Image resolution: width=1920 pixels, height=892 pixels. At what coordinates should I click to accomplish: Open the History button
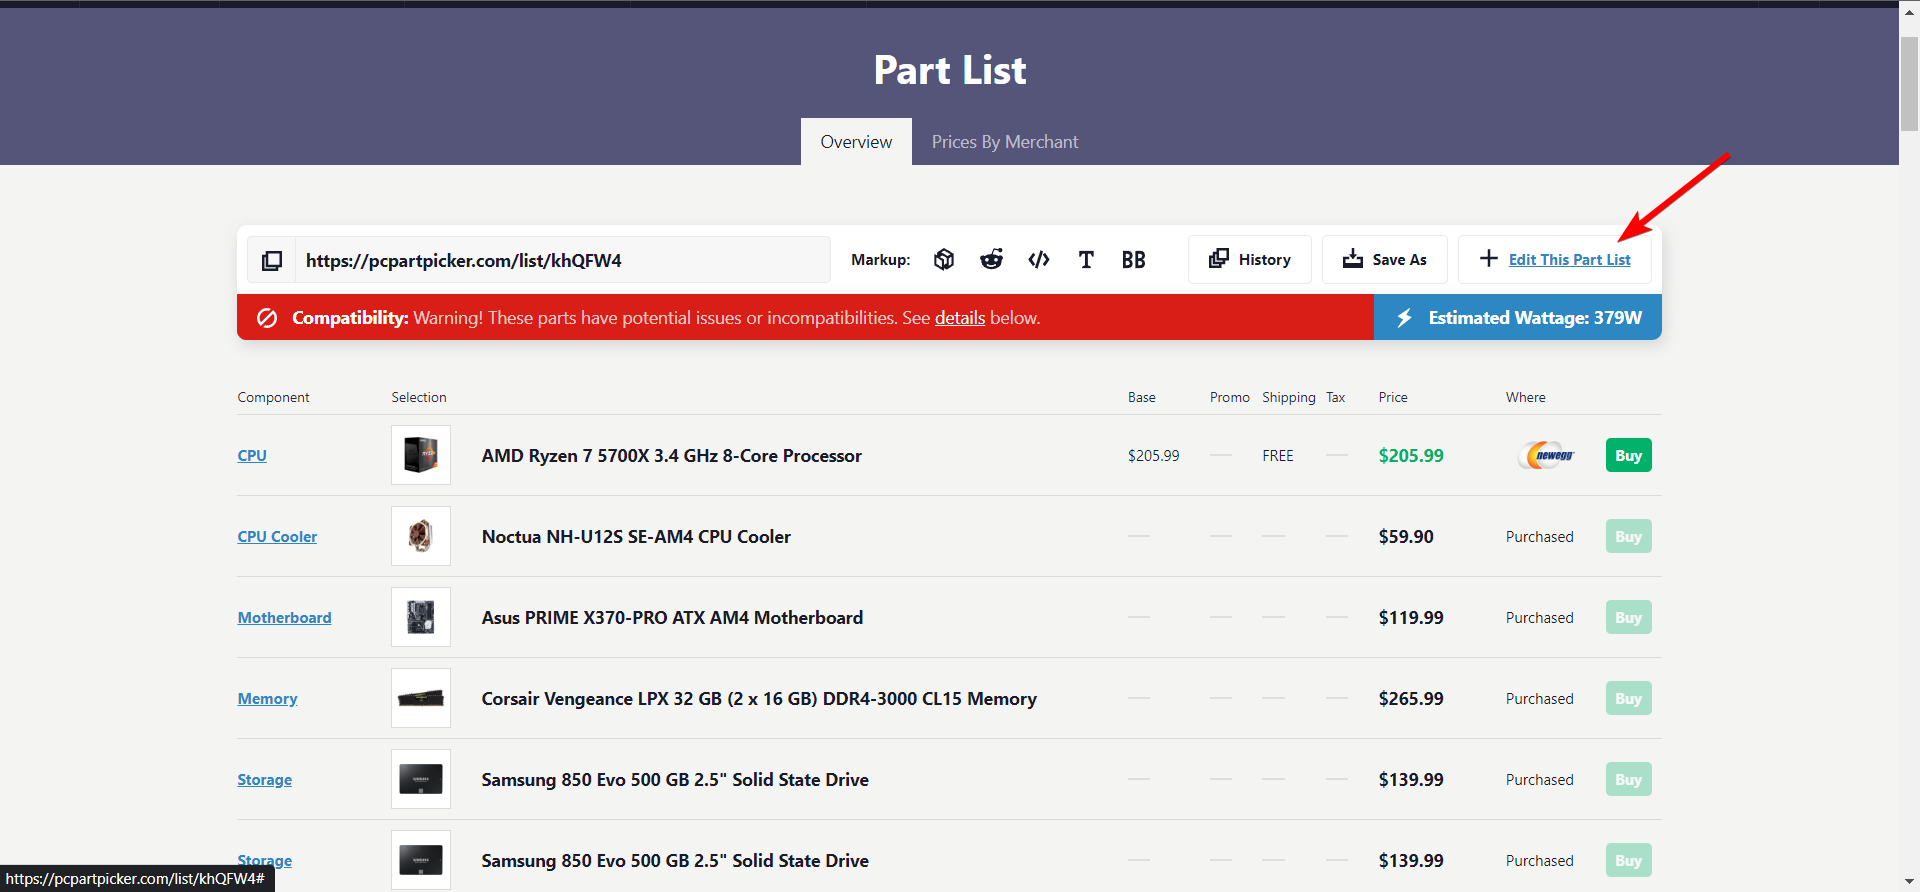click(1250, 260)
